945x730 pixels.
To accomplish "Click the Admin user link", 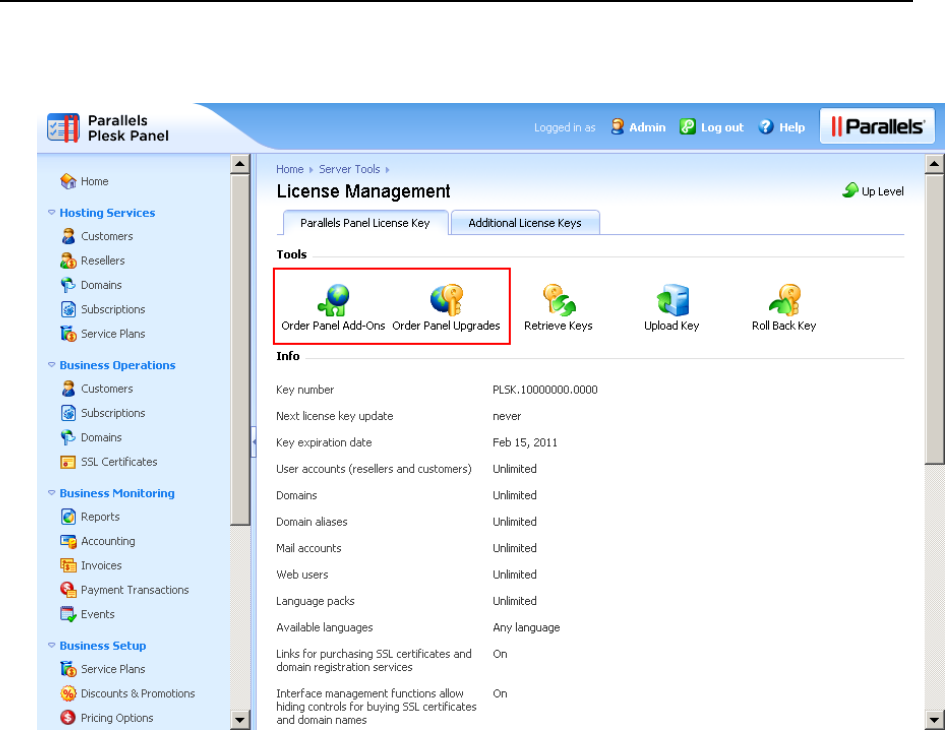I will [x=638, y=127].
